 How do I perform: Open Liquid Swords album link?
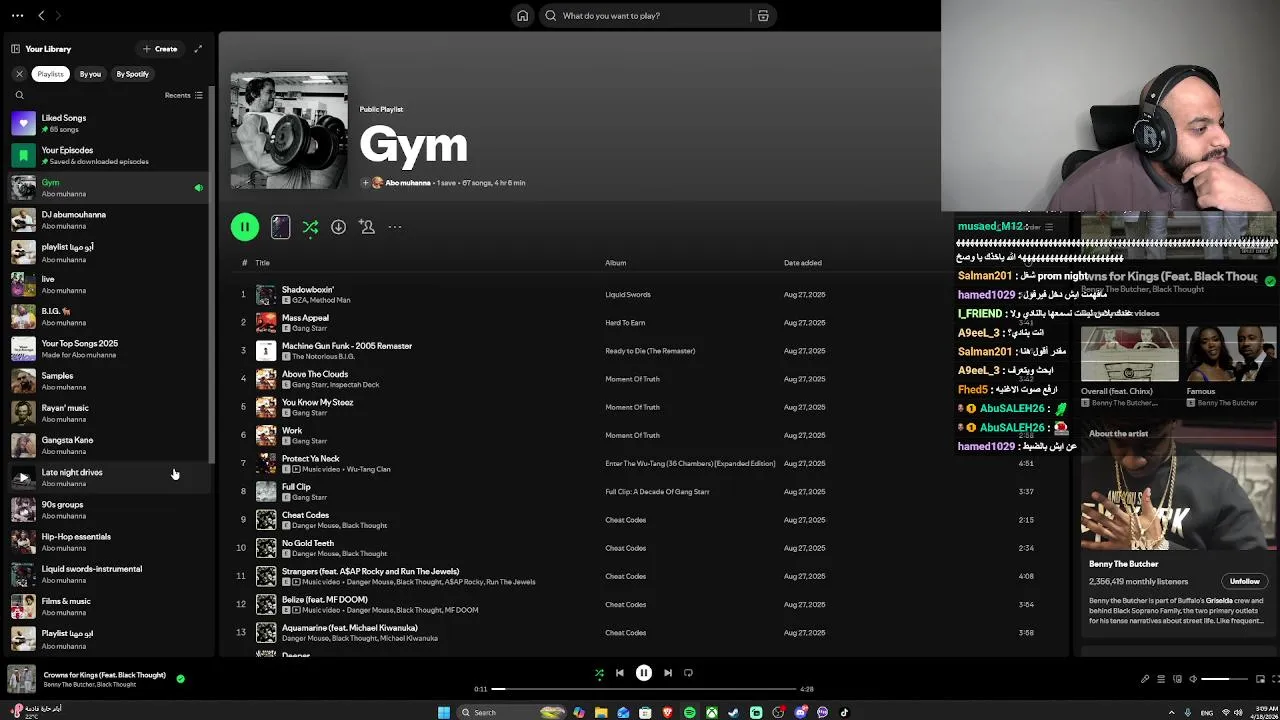click(628, 295)
